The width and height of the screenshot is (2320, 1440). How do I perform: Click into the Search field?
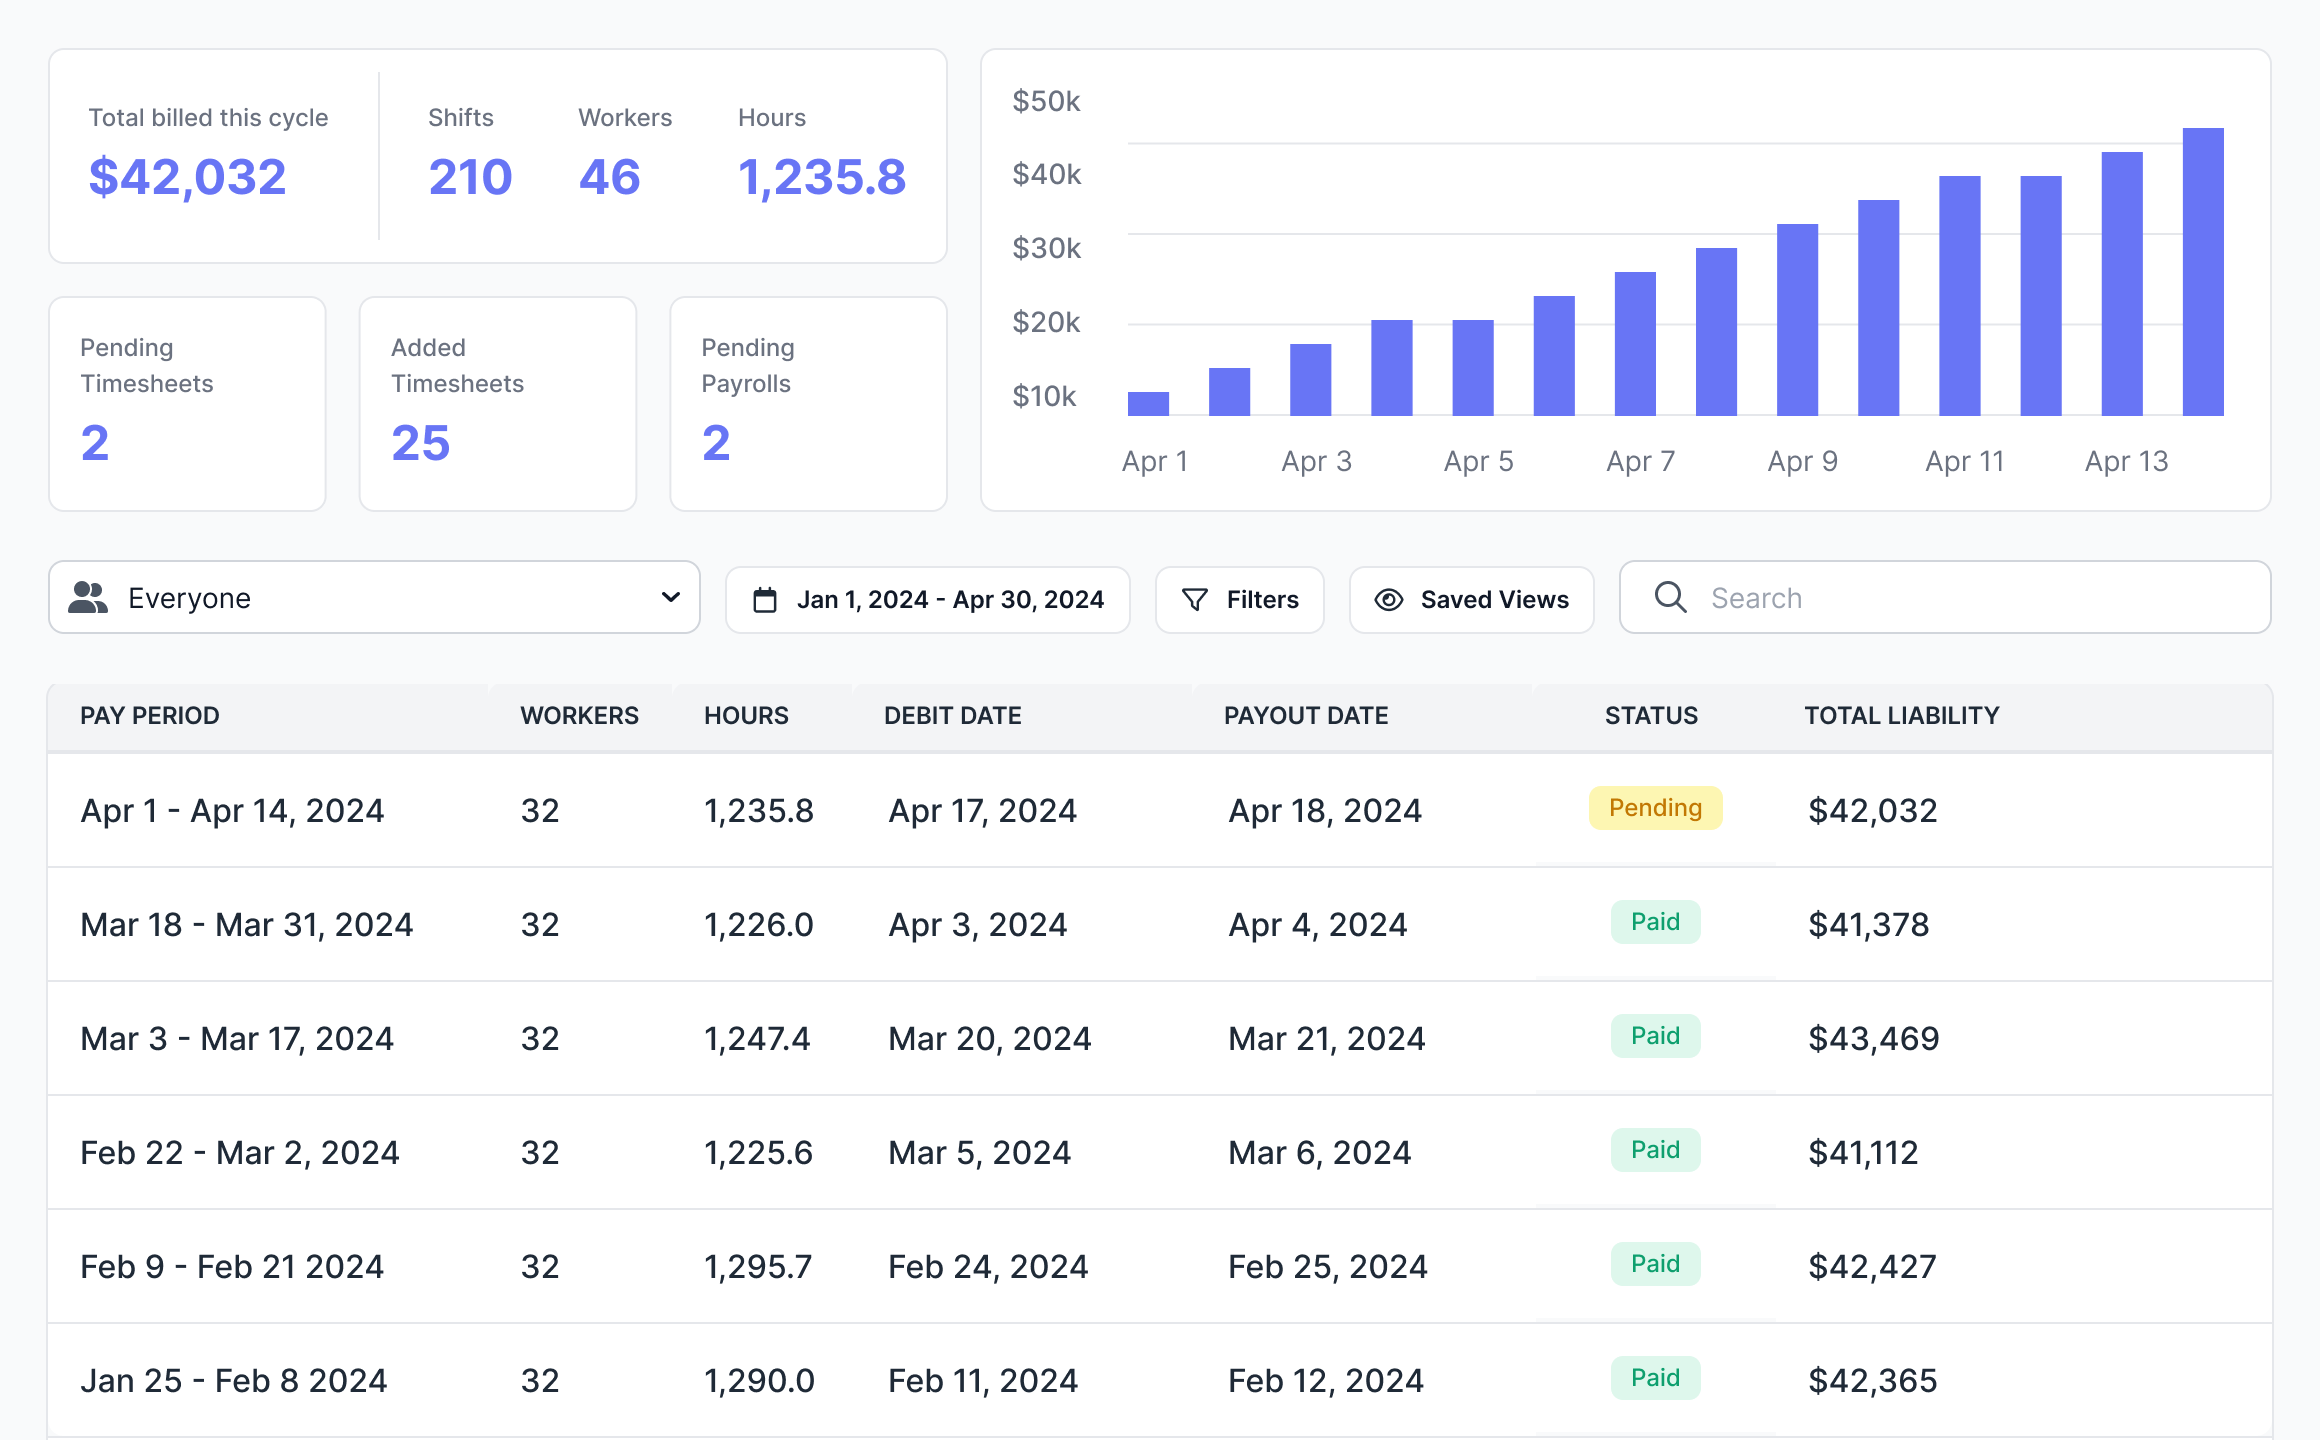coord(1945,597)
